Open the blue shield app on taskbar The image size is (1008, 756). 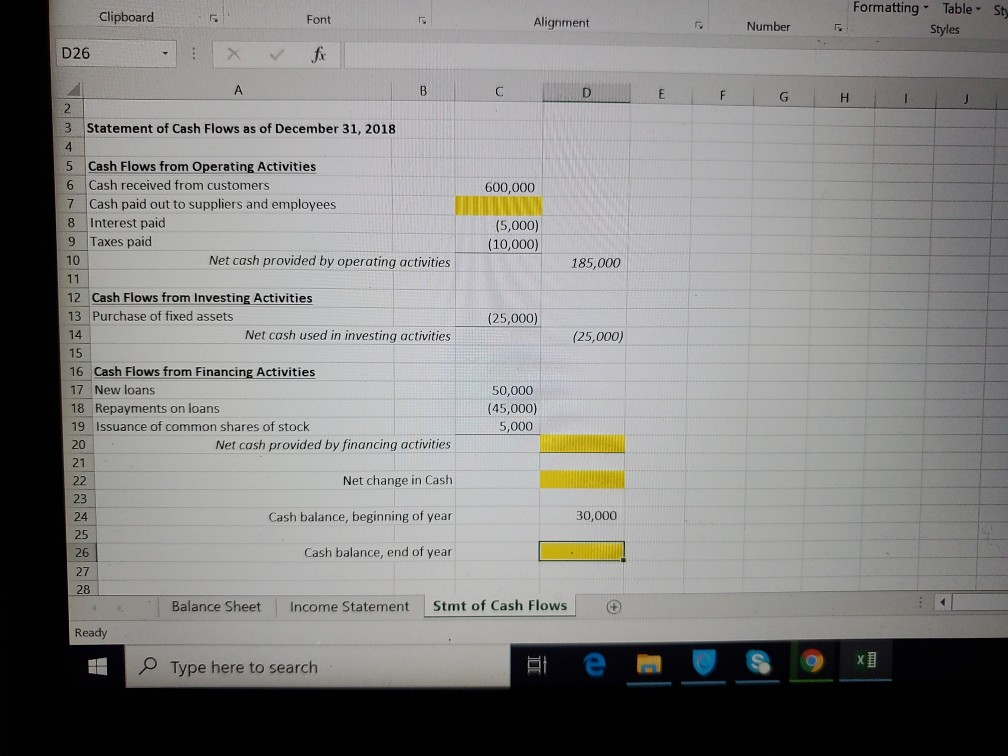[704, 662]
